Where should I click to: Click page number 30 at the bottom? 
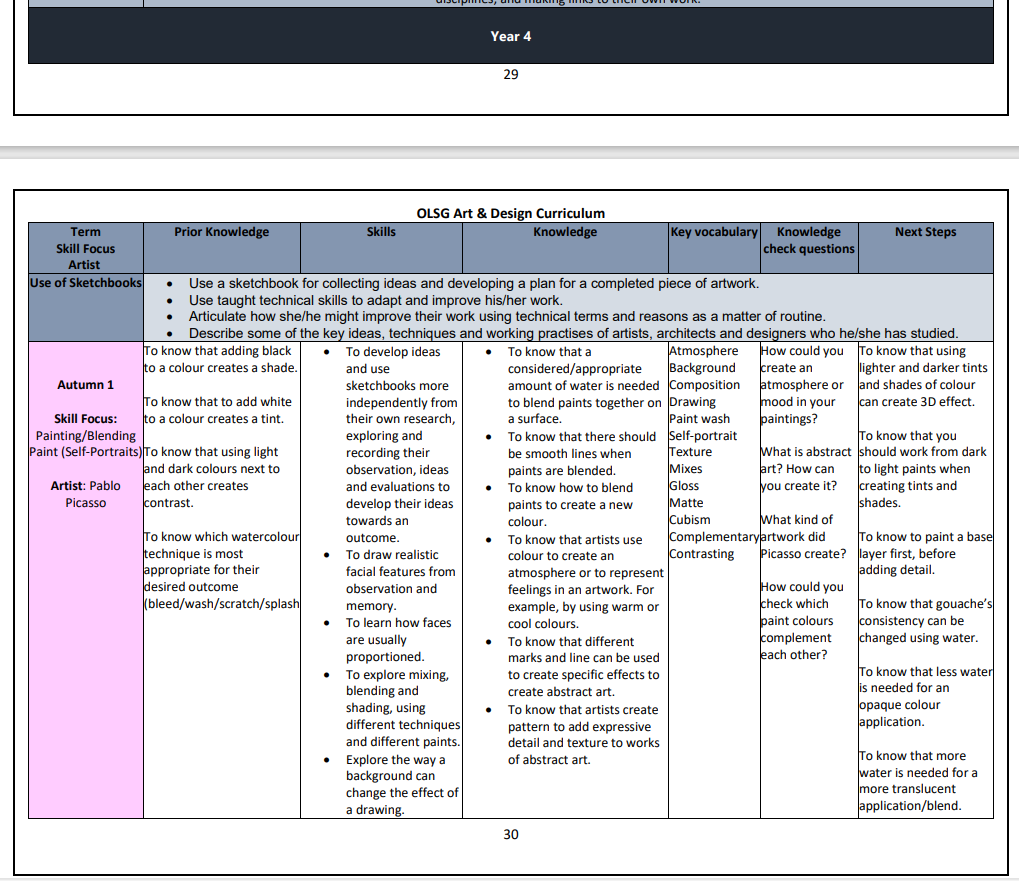(x=510, y=834)
